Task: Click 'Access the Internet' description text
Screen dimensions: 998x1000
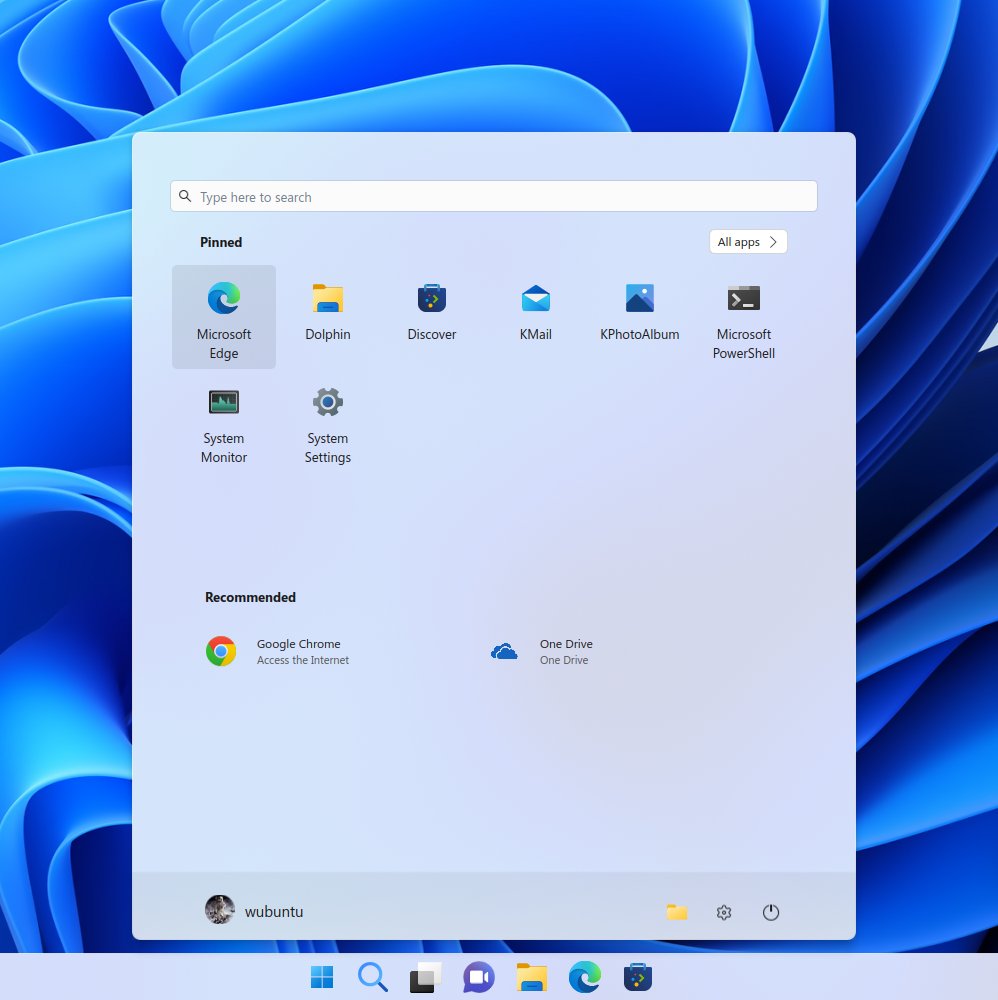Action: tap(303, 660)
